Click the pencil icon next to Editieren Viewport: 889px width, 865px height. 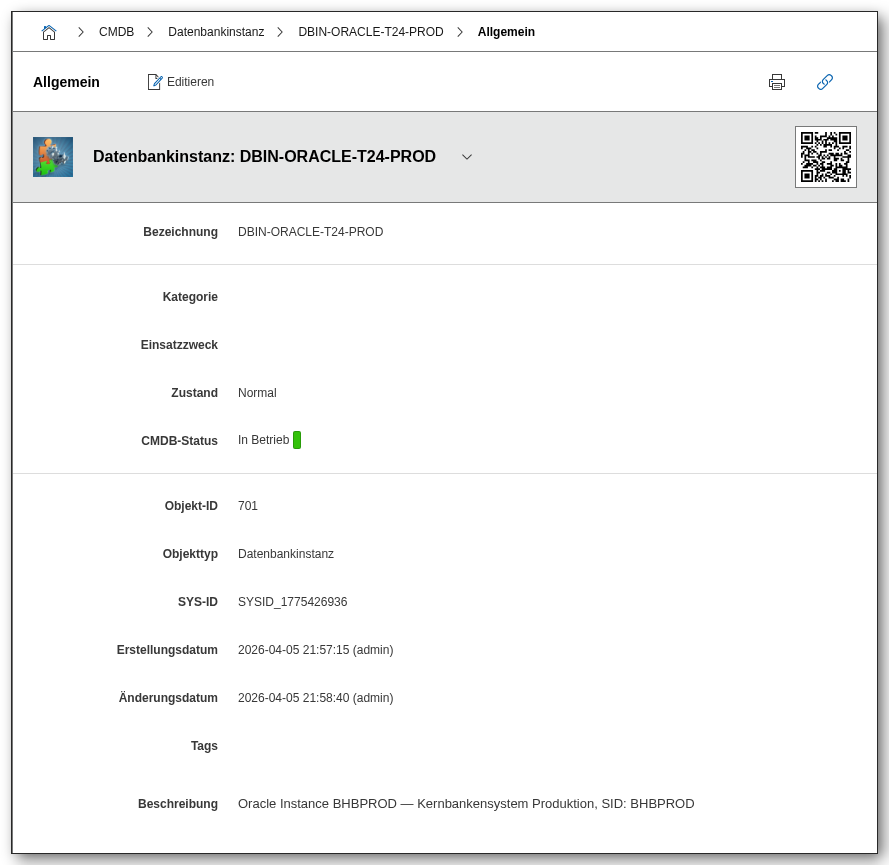156,82
